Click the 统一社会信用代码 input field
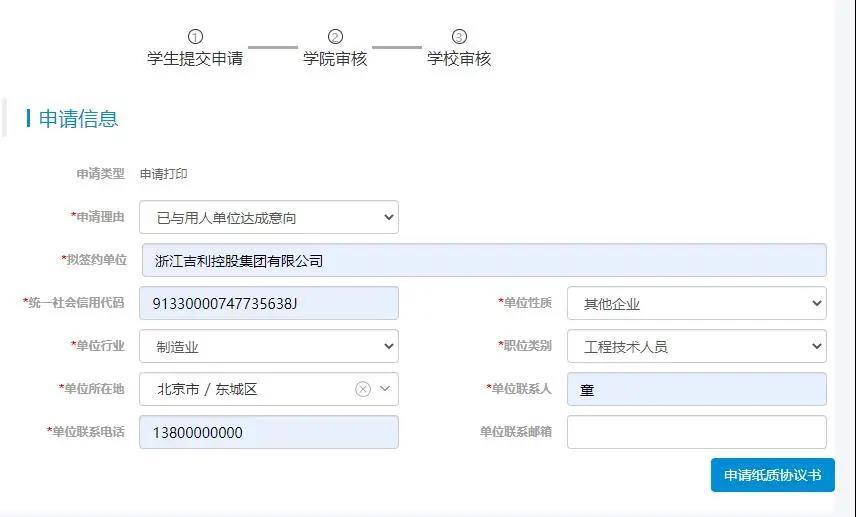 [x=269, y=303]
